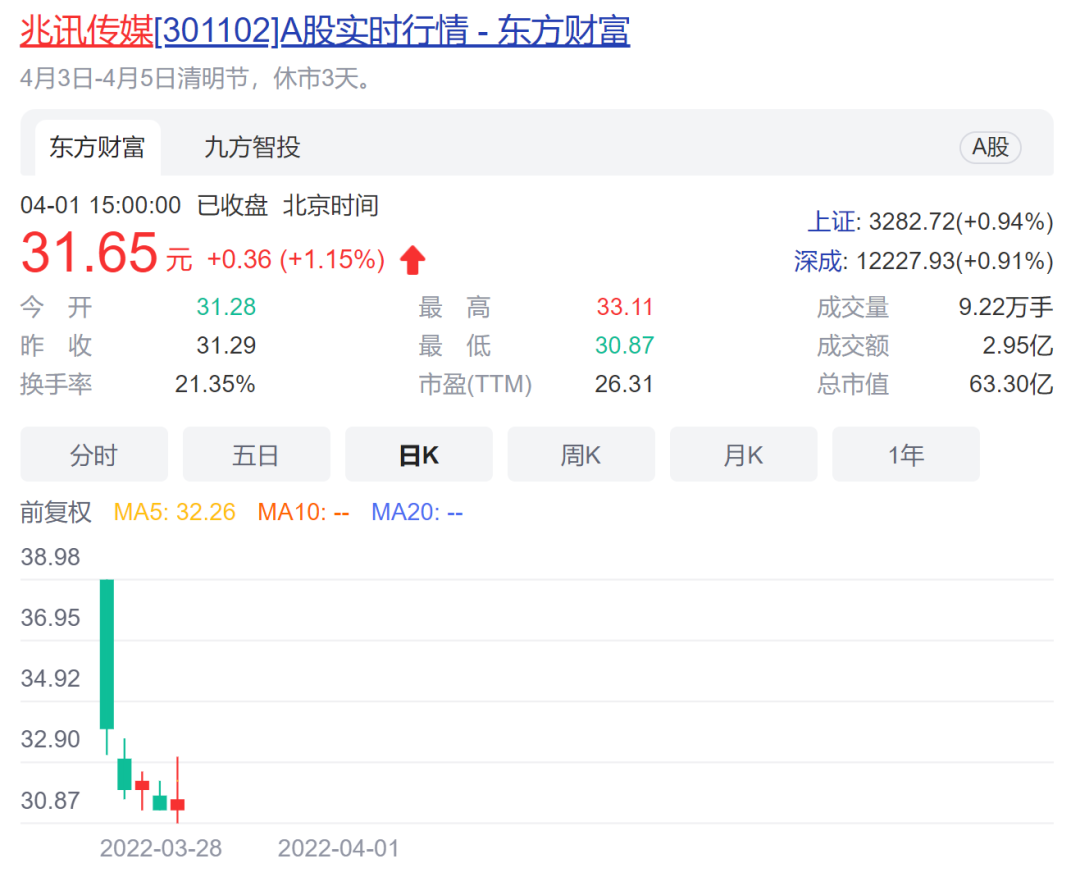The height and width of the screenshot is (877, 1080).
Task: Click the last red candlestick on chart
Action: (178, 803)
